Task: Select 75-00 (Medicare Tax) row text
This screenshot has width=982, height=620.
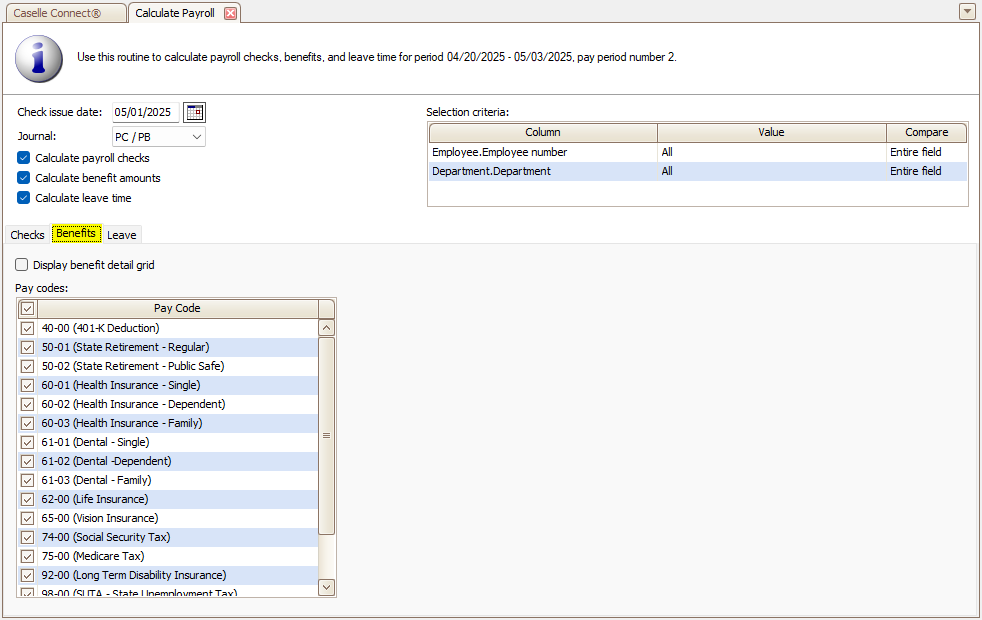Action: click(93, 556)
